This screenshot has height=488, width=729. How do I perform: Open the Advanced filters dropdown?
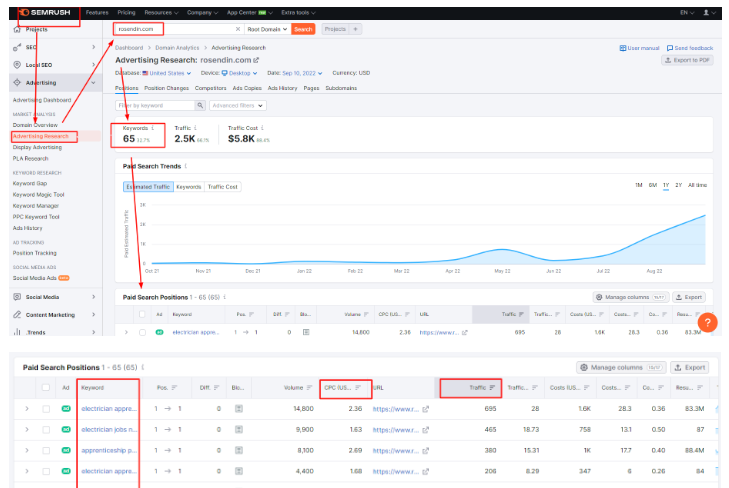[x=238, y=106]
